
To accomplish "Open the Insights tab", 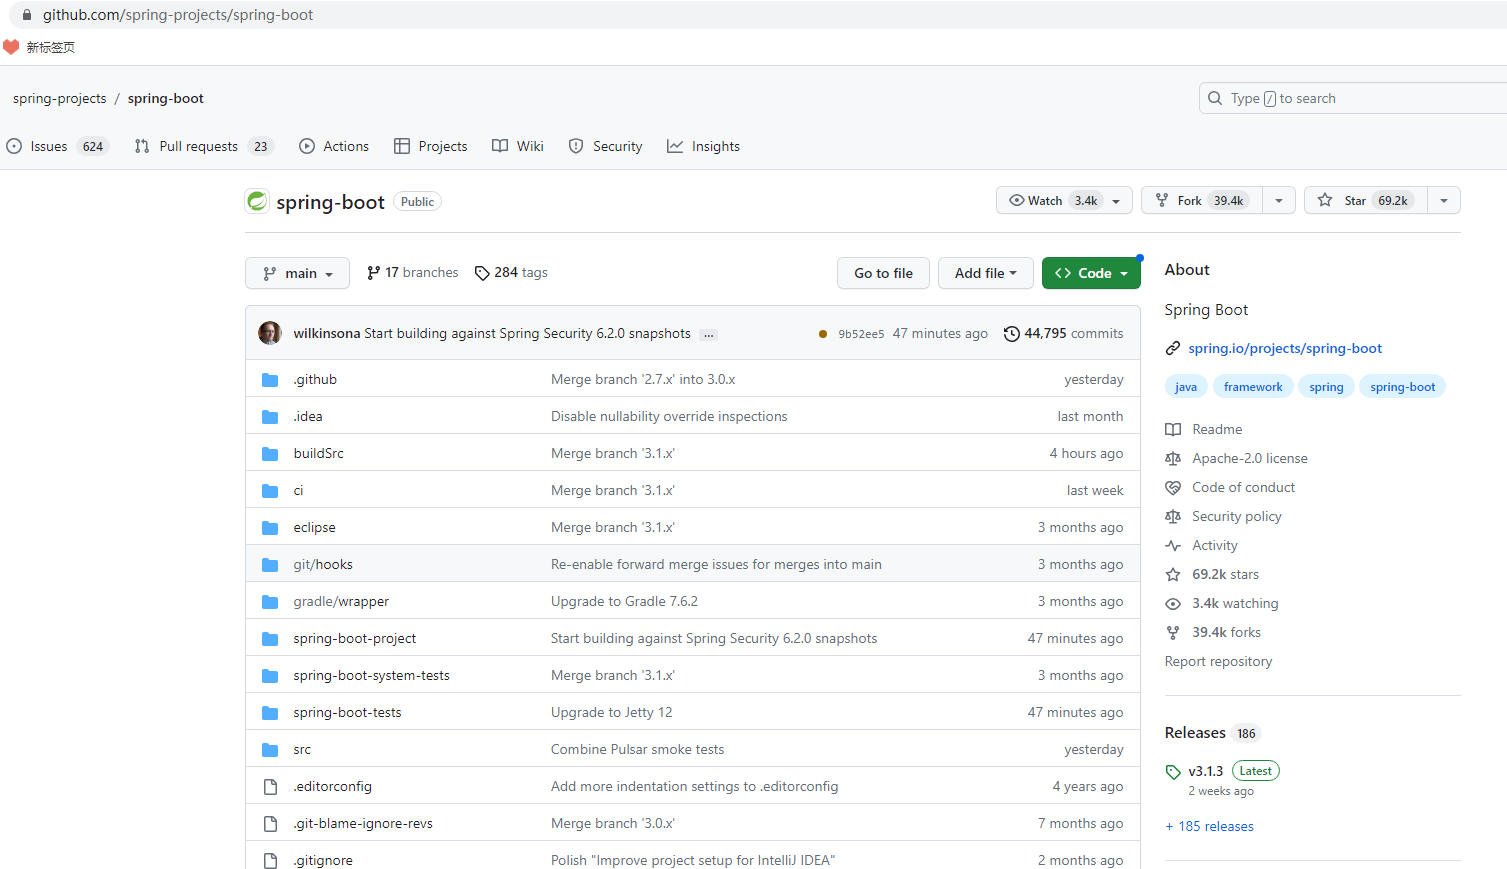I will [704, 146].
